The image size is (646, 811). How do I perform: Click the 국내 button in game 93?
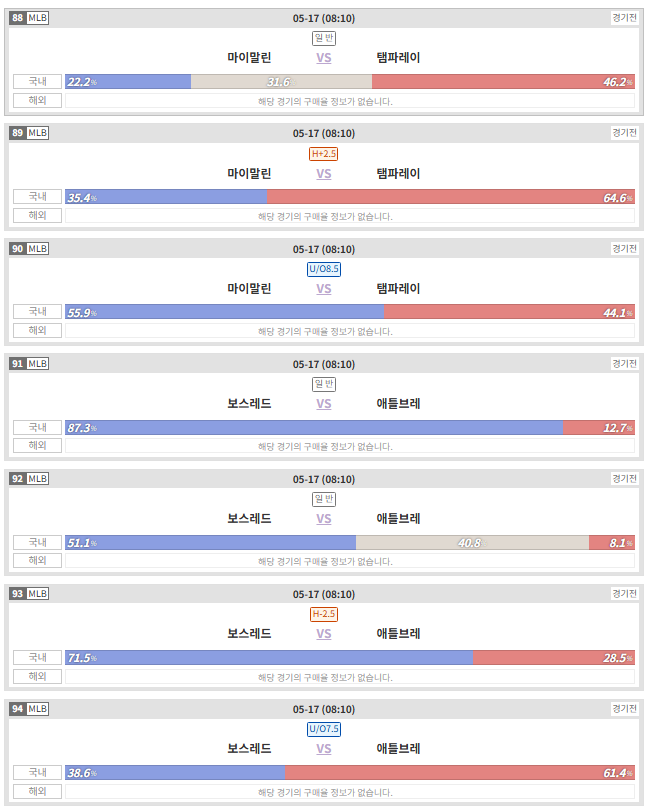click(x=37, y=657)
